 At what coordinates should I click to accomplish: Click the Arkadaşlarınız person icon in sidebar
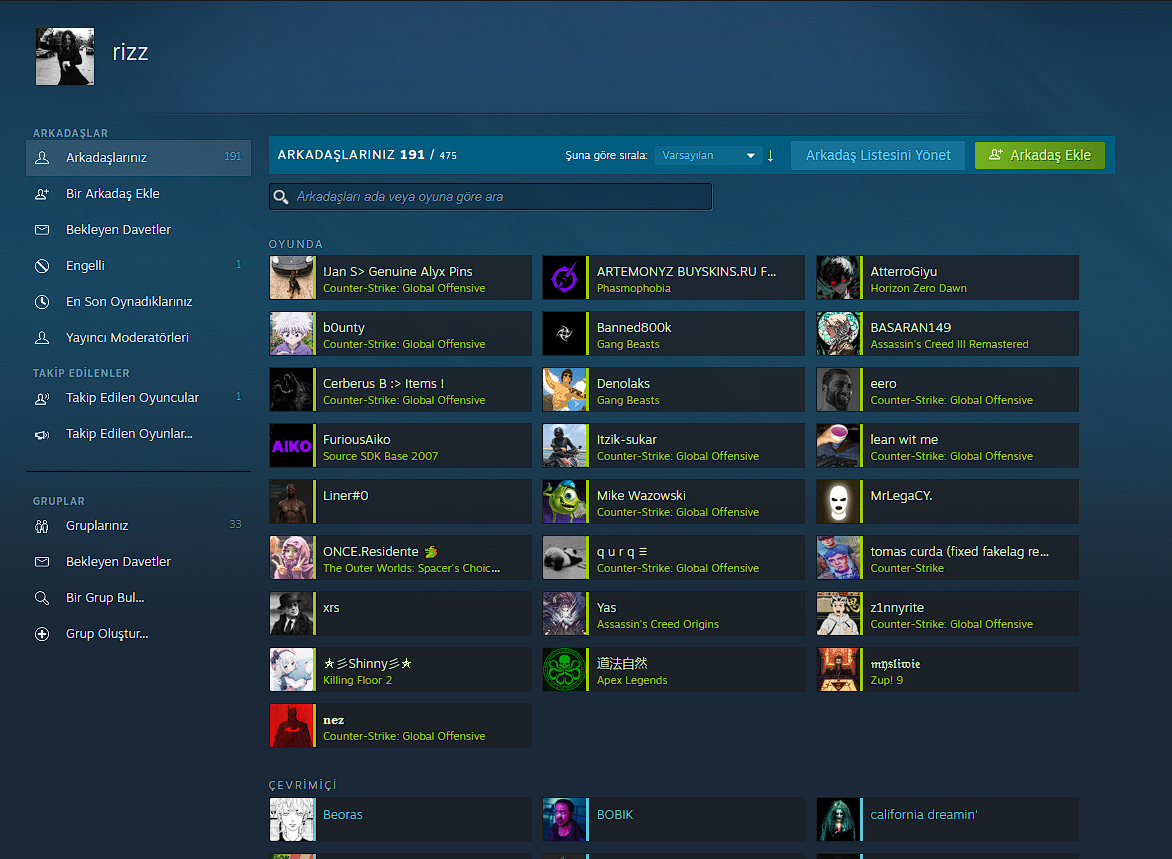pos(42,158)
